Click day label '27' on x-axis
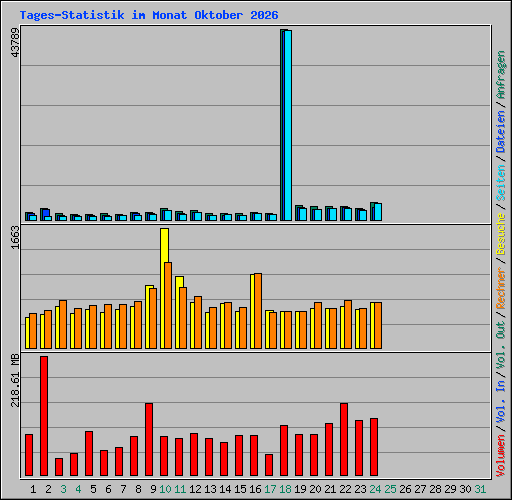 pyautogui.click(x=420, y=489)
